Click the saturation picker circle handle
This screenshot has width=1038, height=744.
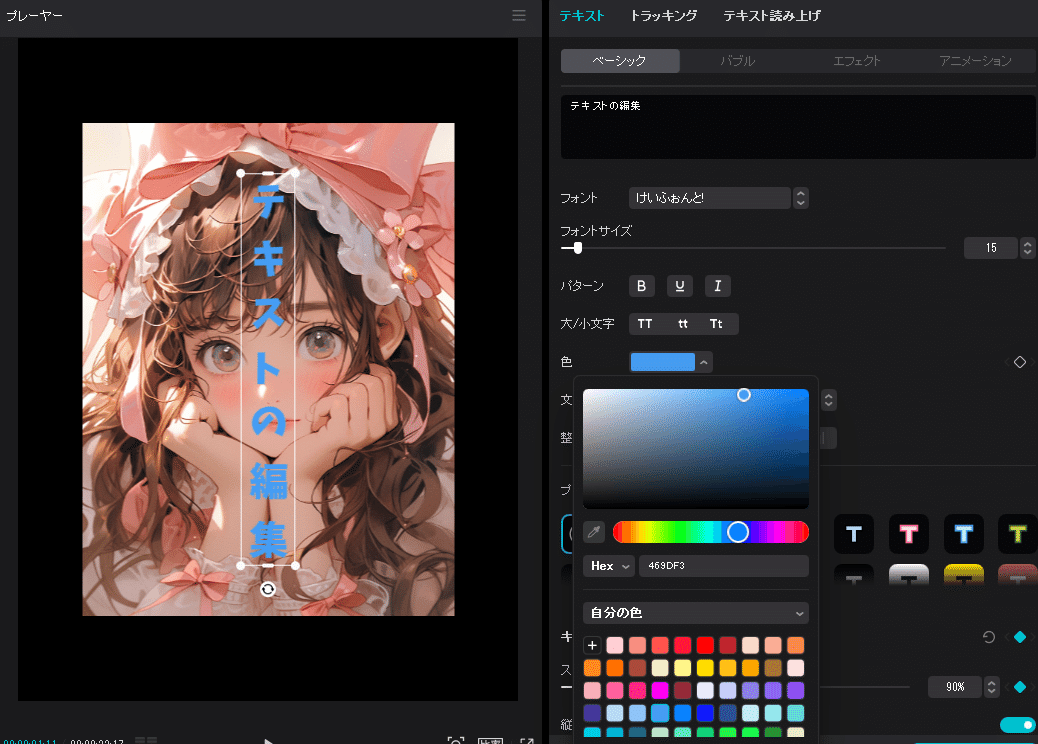tap(743, 395)
